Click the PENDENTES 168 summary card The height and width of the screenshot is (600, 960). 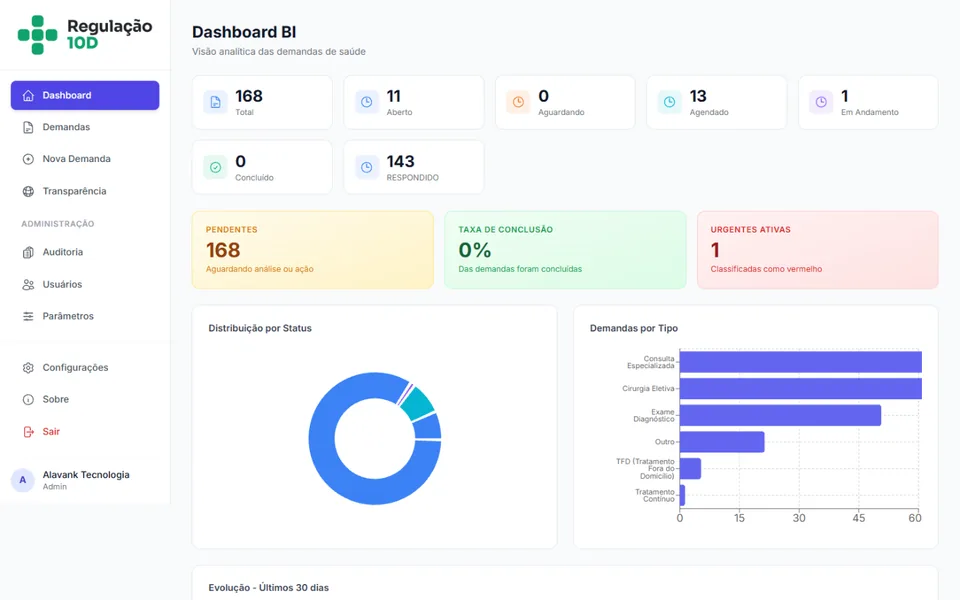coord(313,250)
